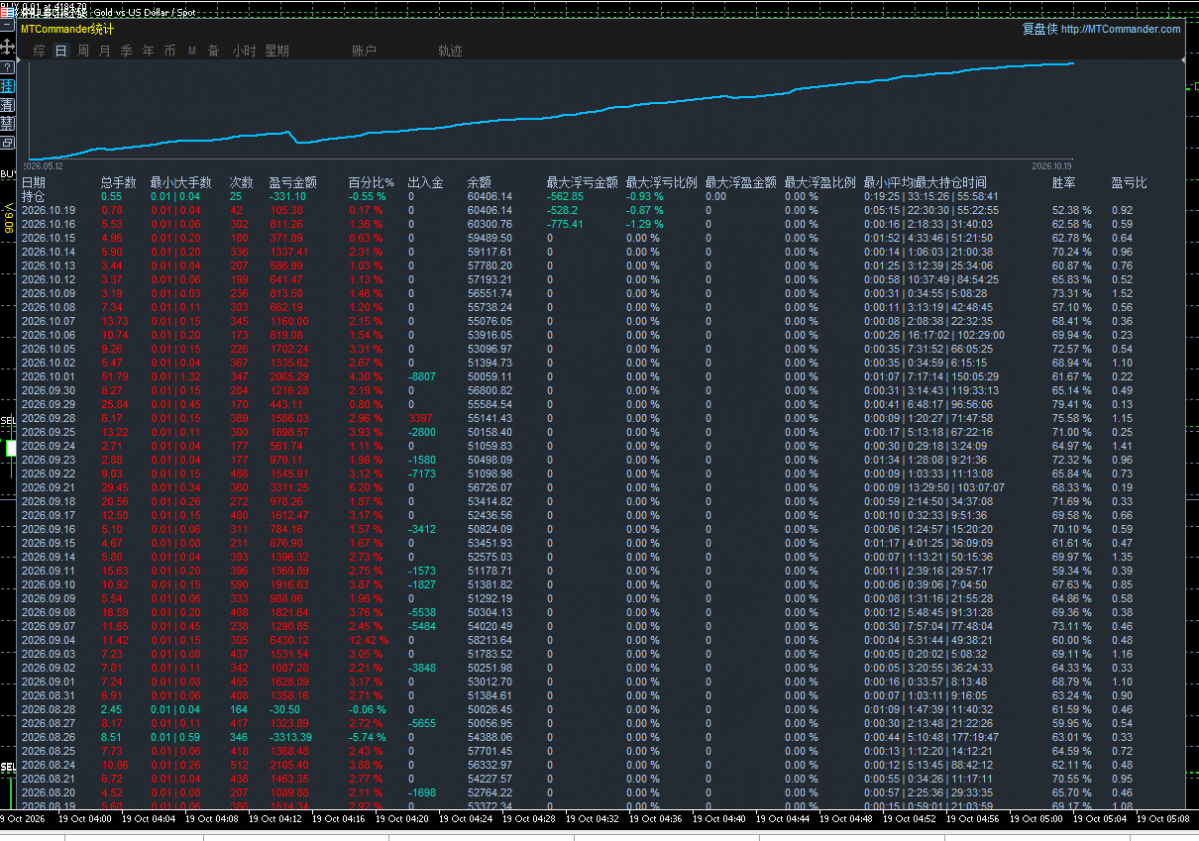This screenshot has width=1199, height=841.
Task: Select the 日 daily tab
Action: 61,50
